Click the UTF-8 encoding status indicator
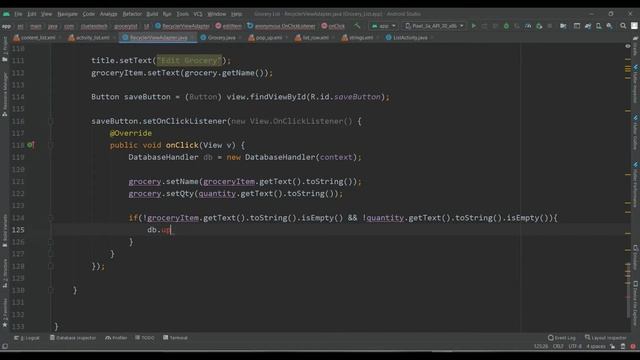 (575, 347)
